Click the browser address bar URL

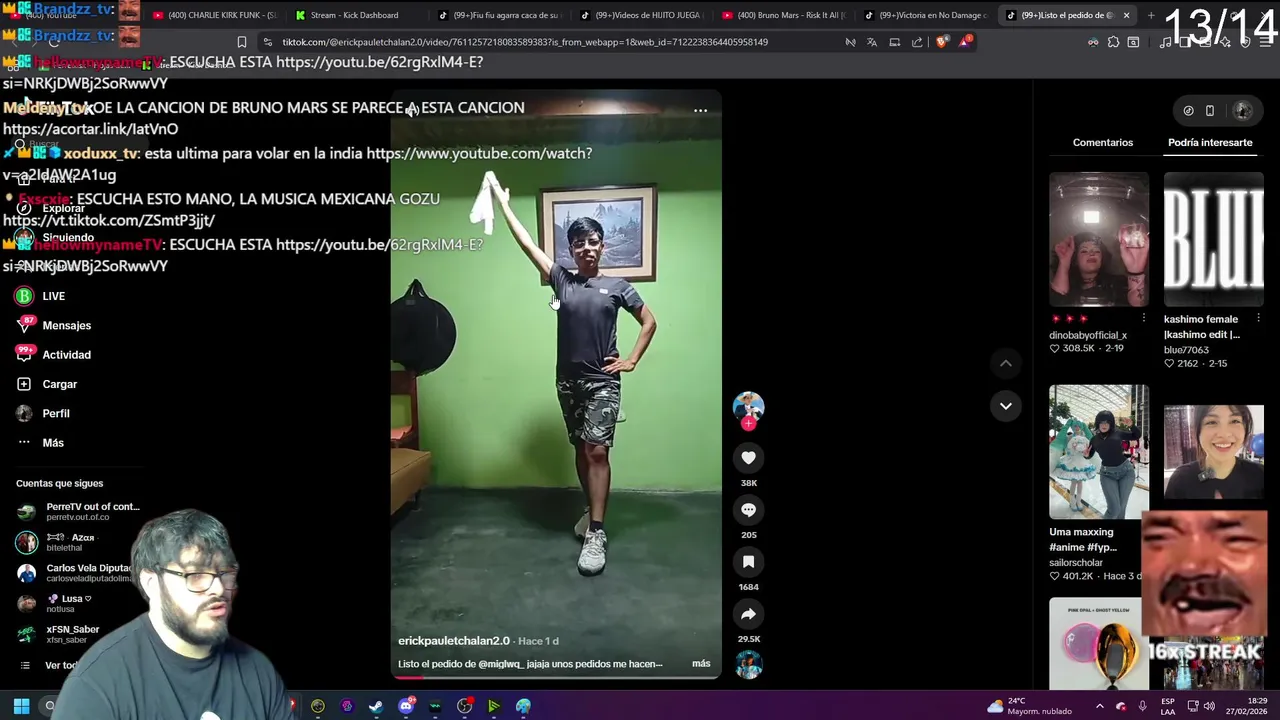pos(525,42)
